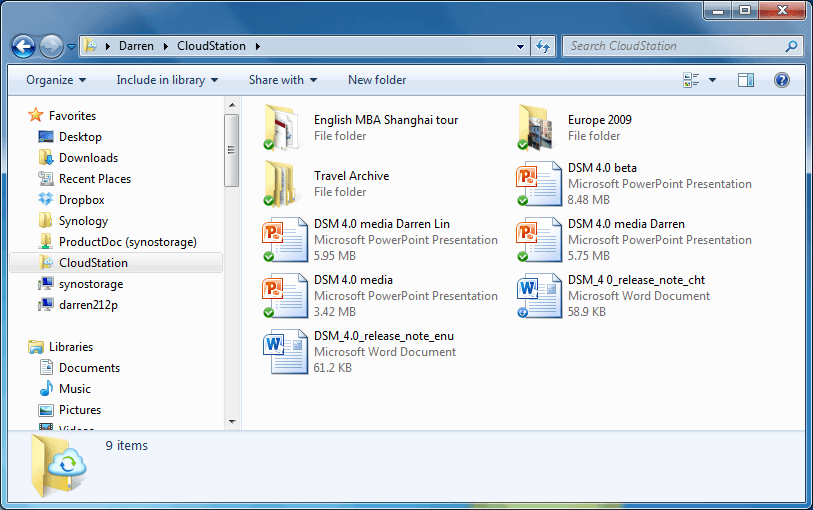The image size is (813, 510).
Task: Select the file name 'DSM 4.0 media Darren Lin'
Action: coord(382,224)
